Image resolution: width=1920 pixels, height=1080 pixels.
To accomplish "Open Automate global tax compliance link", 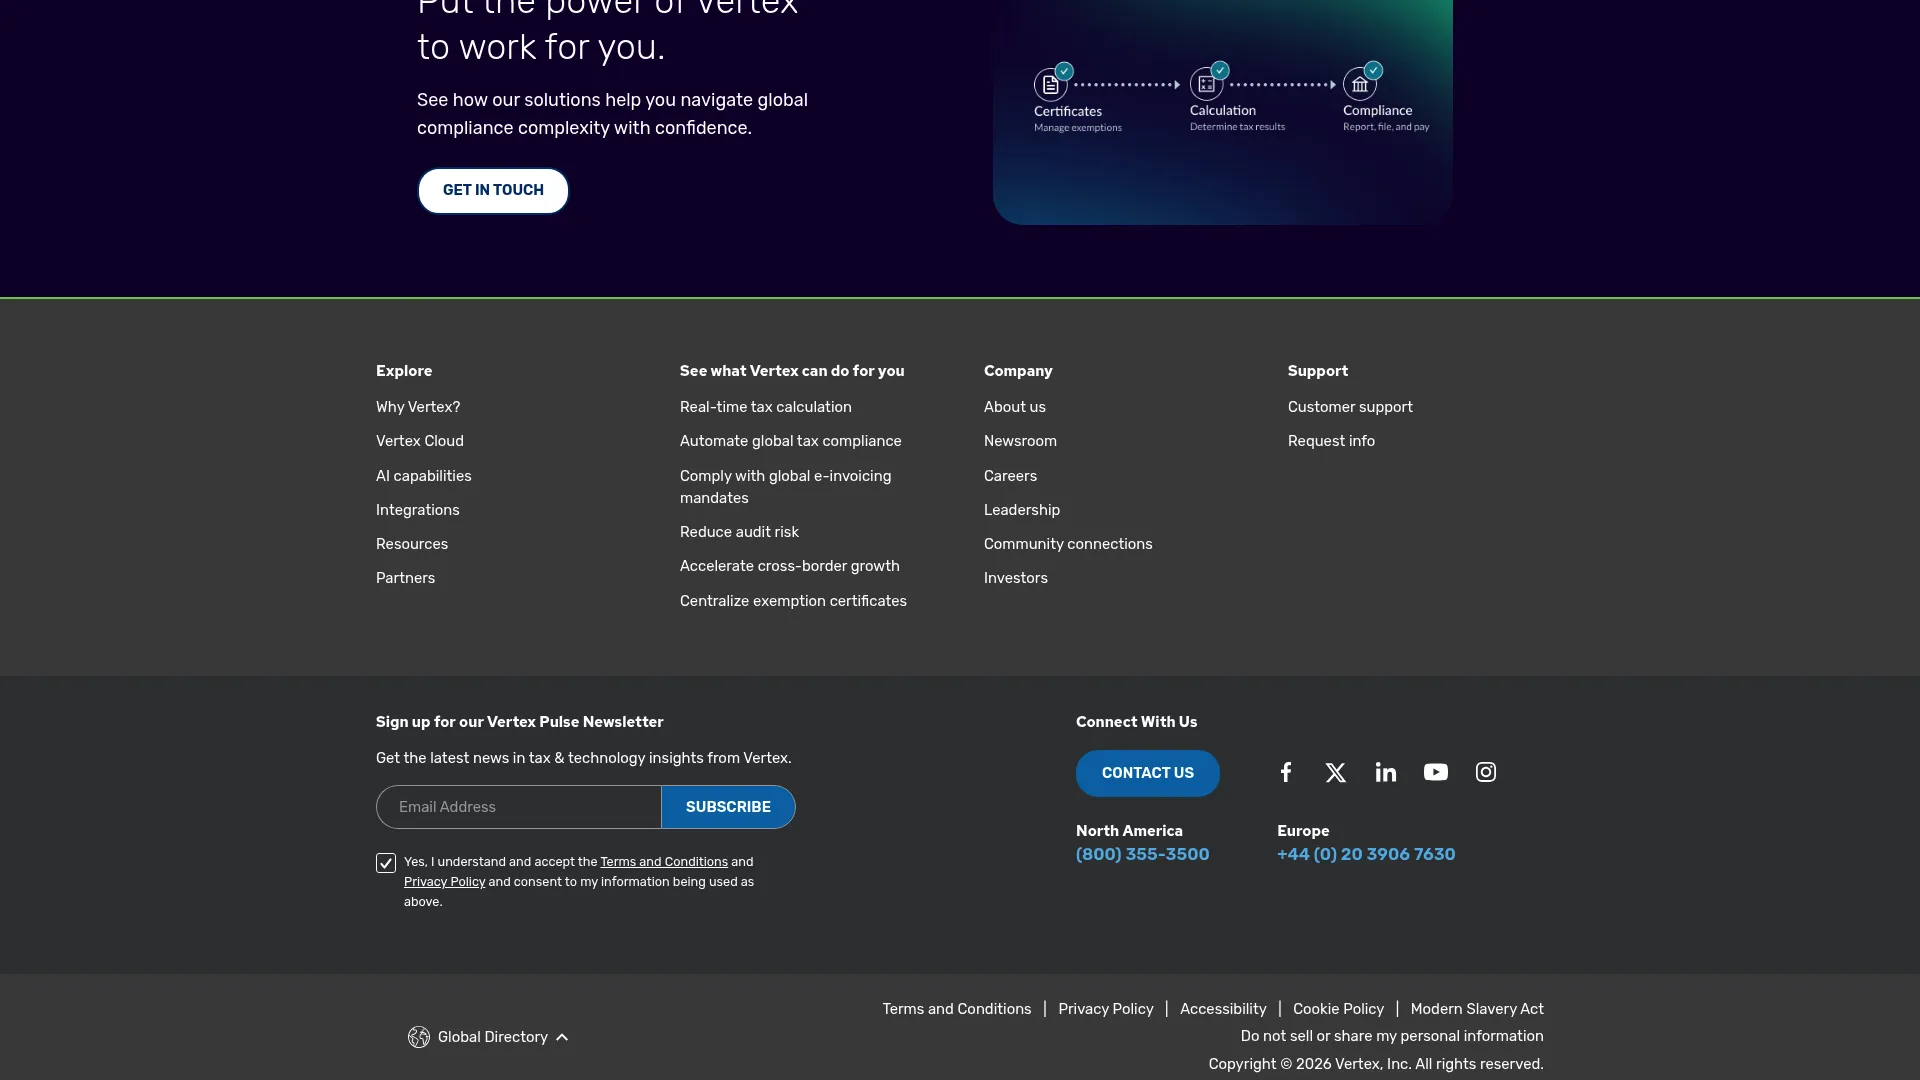I will click(791, 441).
